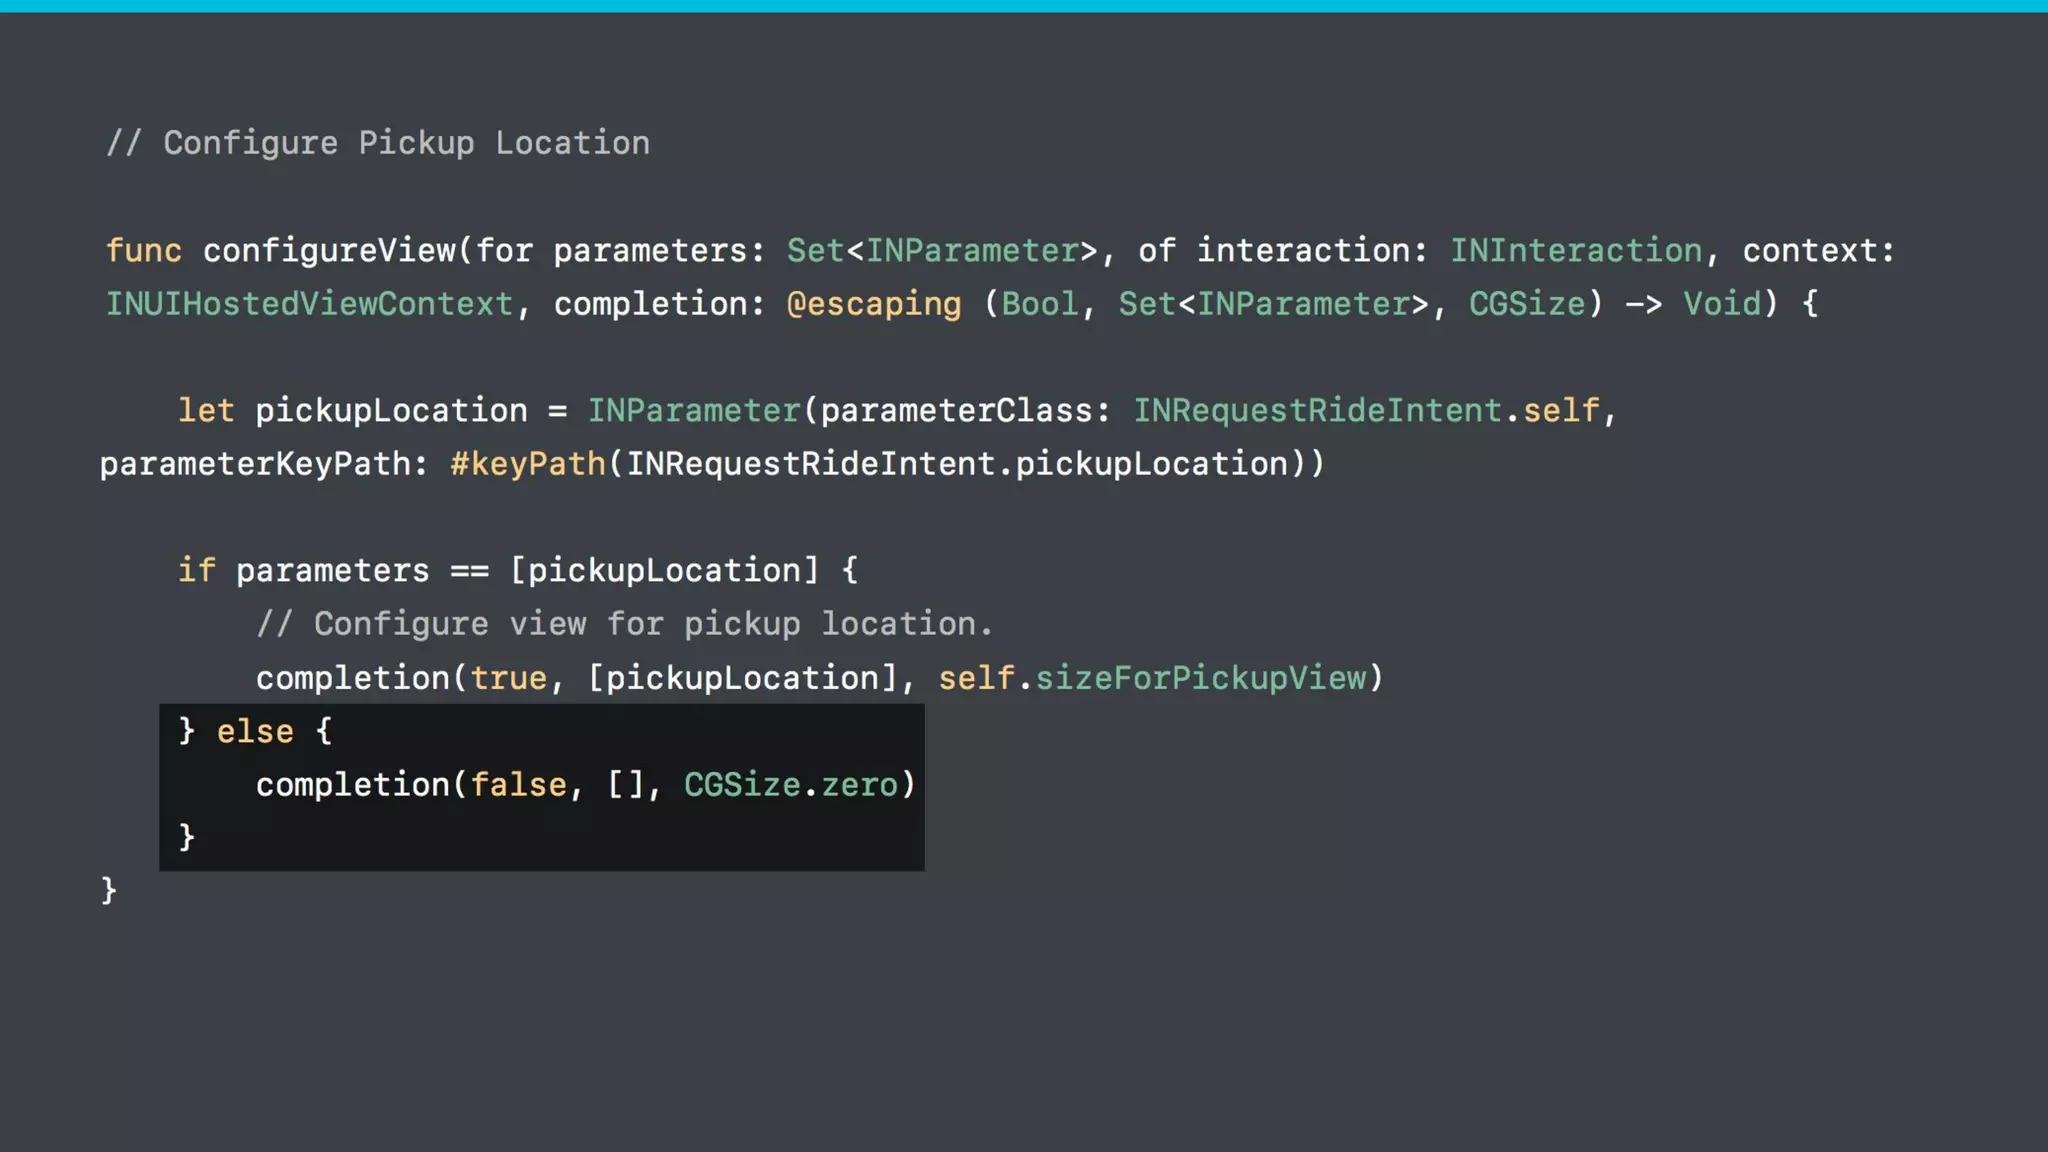Click the INInteraction type name

[x=1576, y=250]
